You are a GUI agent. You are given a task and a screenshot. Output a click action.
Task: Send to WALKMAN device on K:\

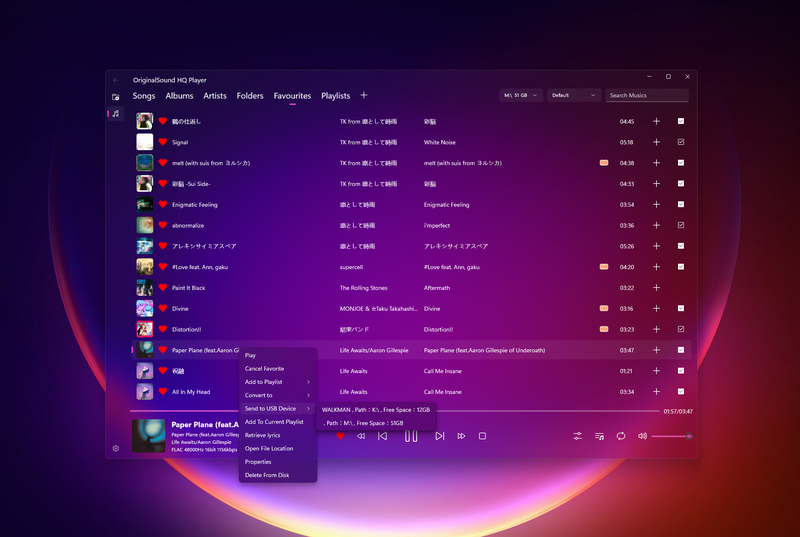[376, 410]
